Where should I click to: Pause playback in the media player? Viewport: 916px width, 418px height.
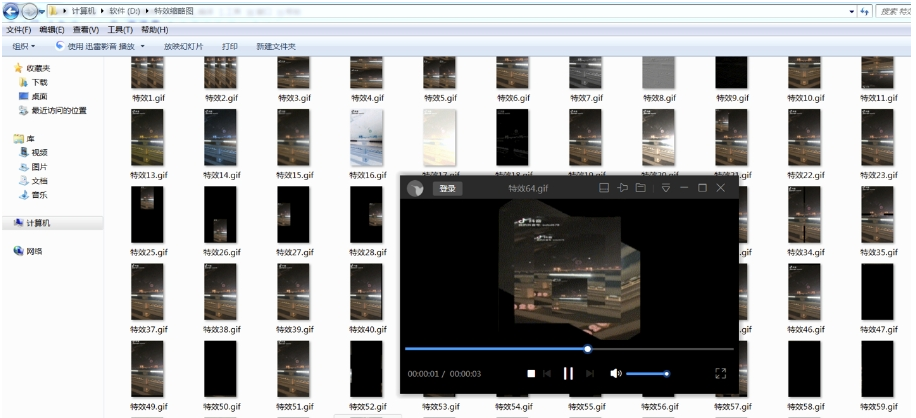coord(568,373)
